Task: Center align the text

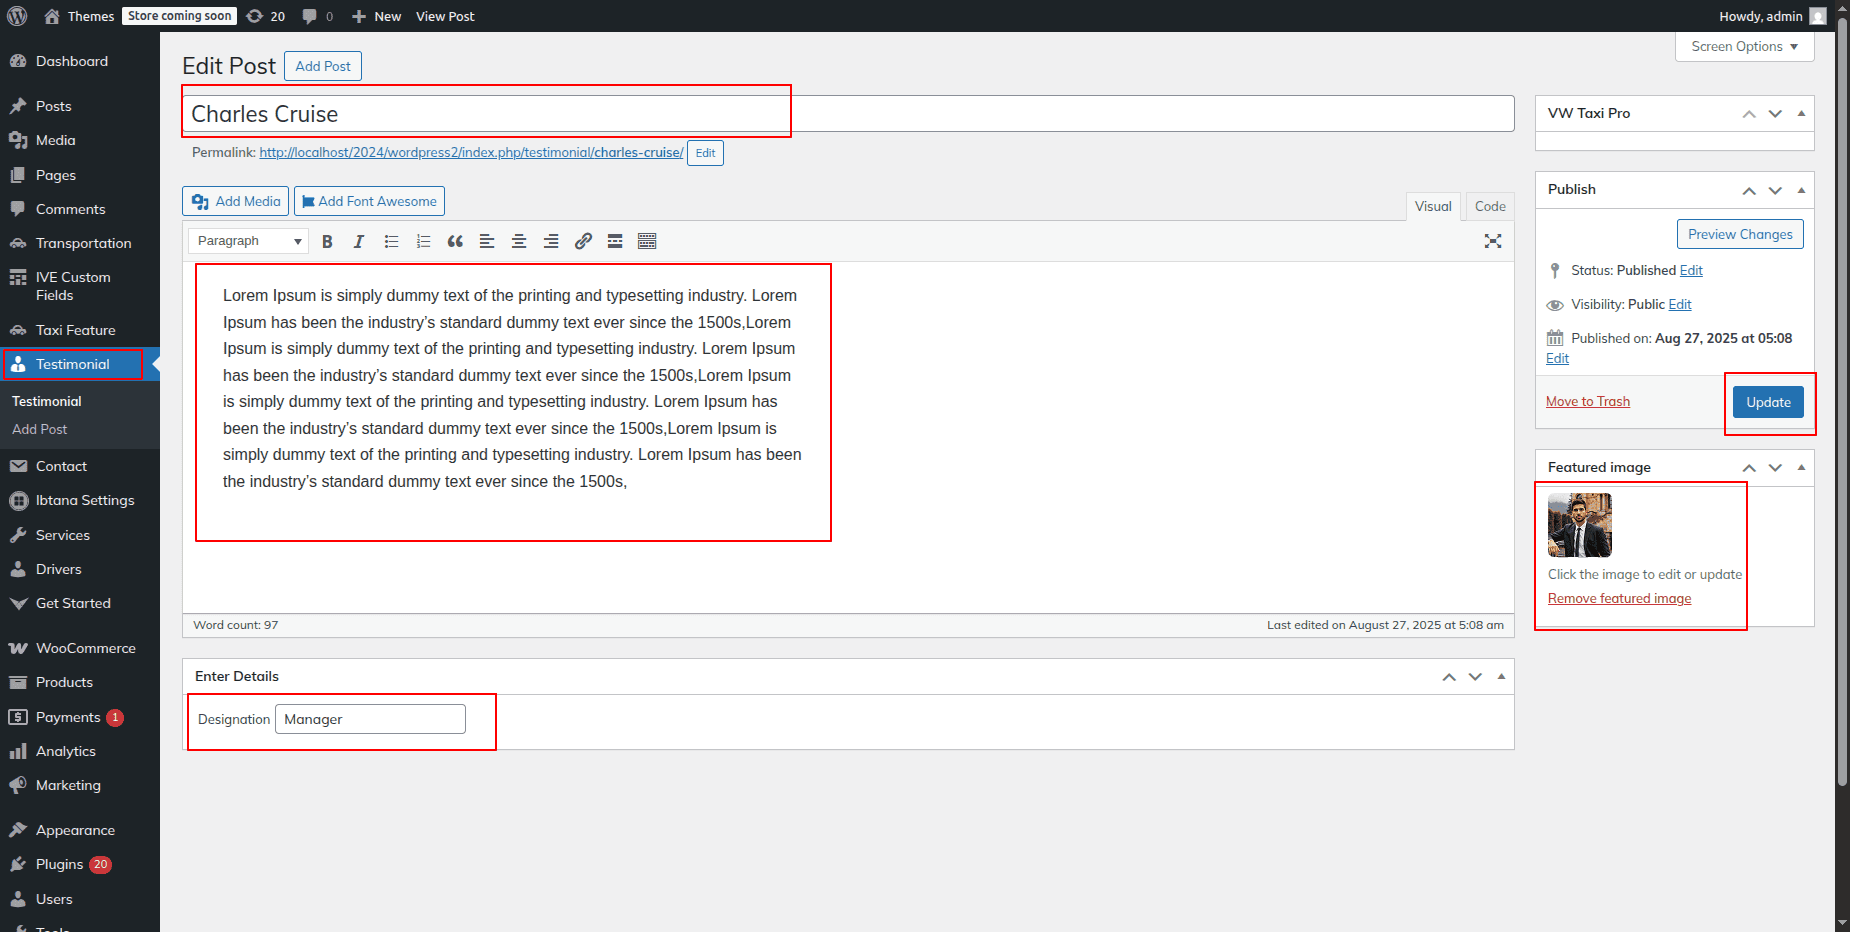Action: pyautogui.click(x=519, y=241)
